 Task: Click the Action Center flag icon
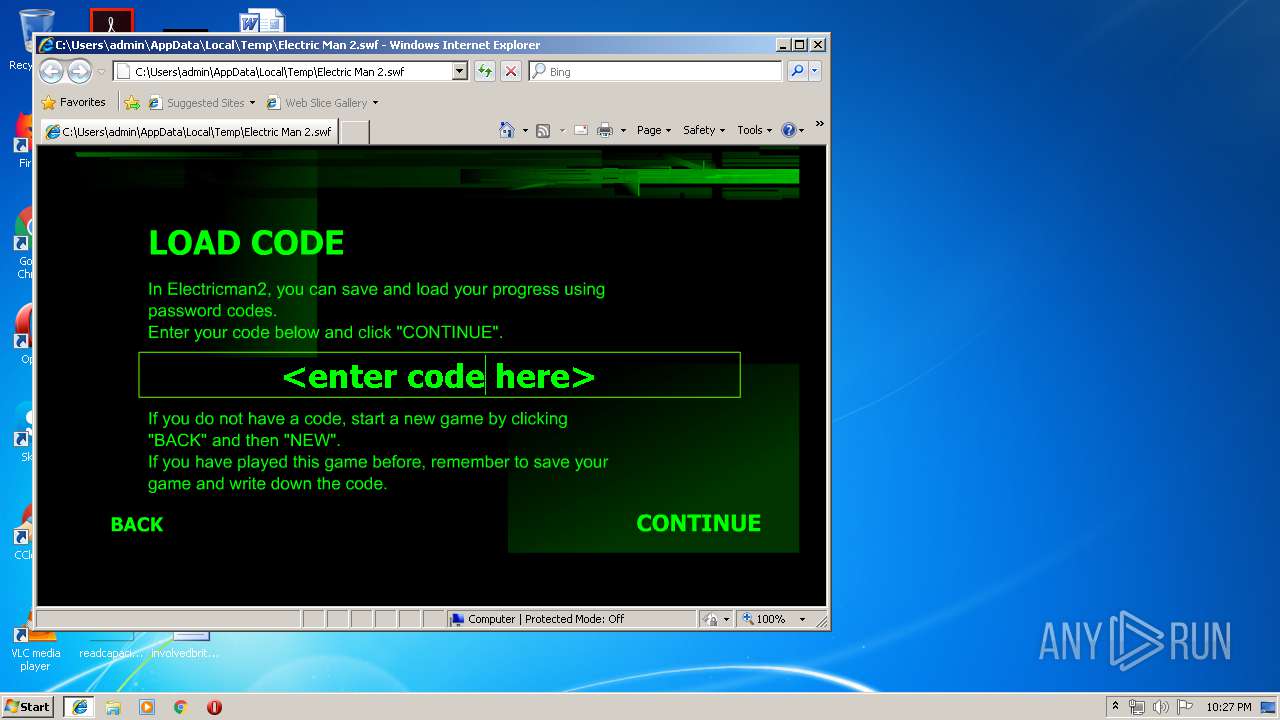(1183, 707)
